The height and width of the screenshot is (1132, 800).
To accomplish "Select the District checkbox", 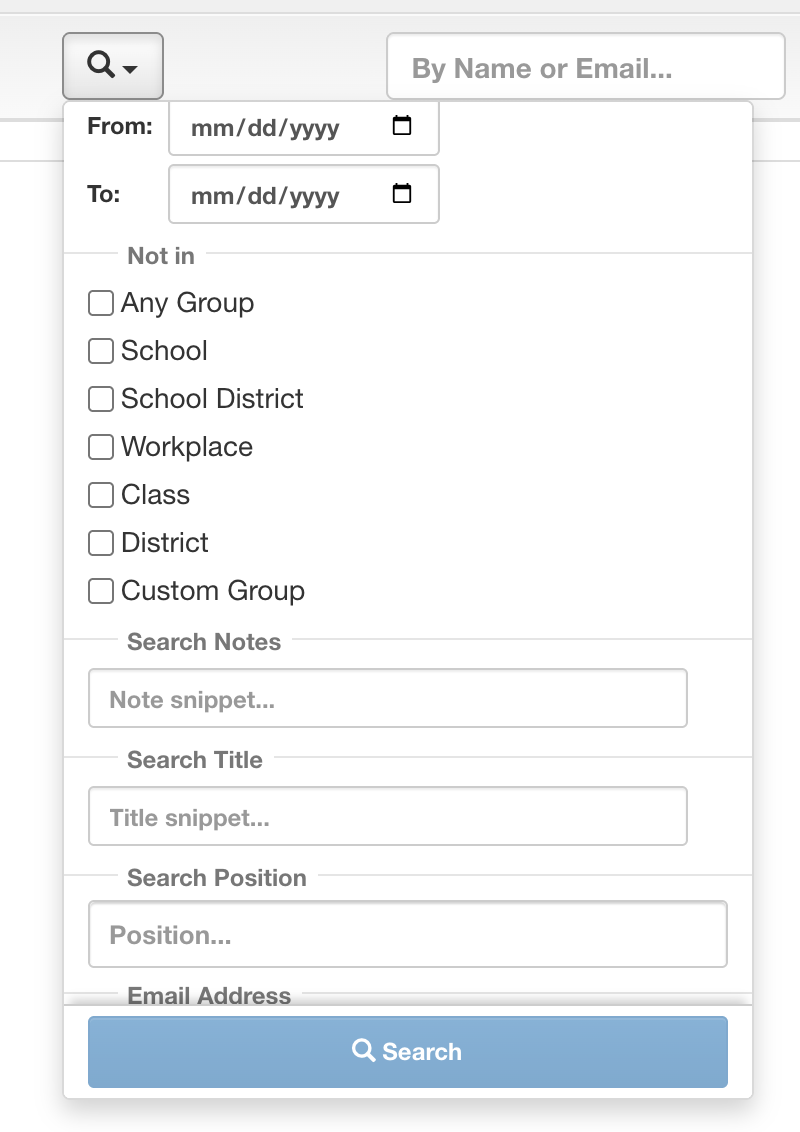I will (101, 543).
